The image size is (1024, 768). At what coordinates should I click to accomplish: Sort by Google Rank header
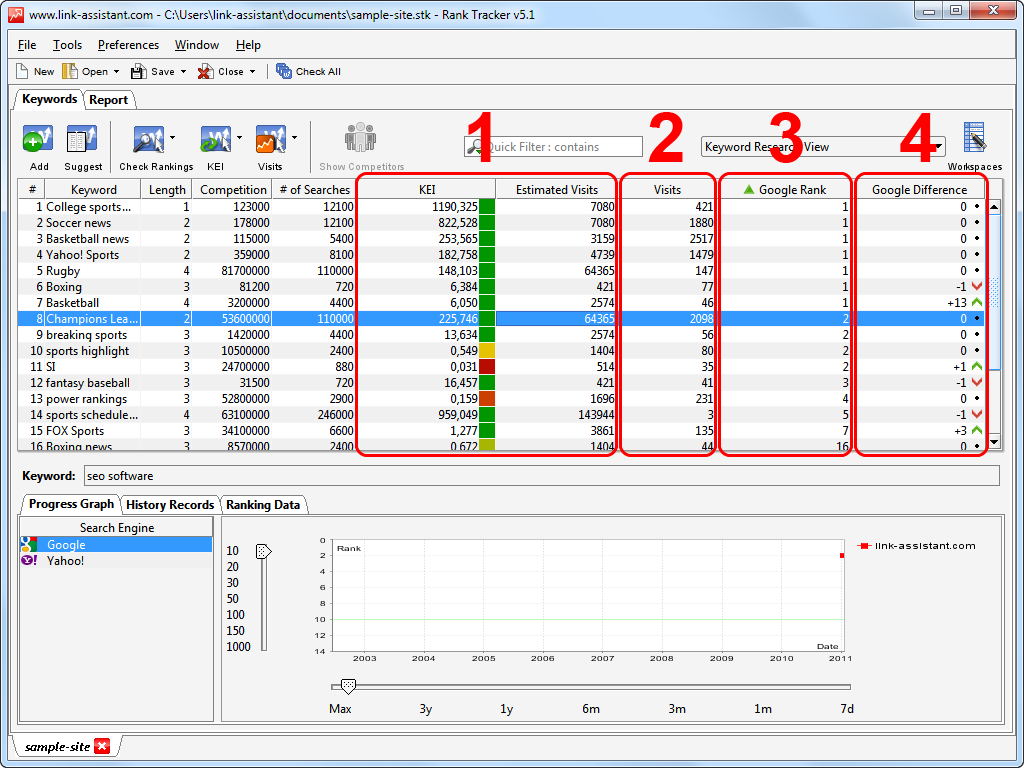point(786,189)
